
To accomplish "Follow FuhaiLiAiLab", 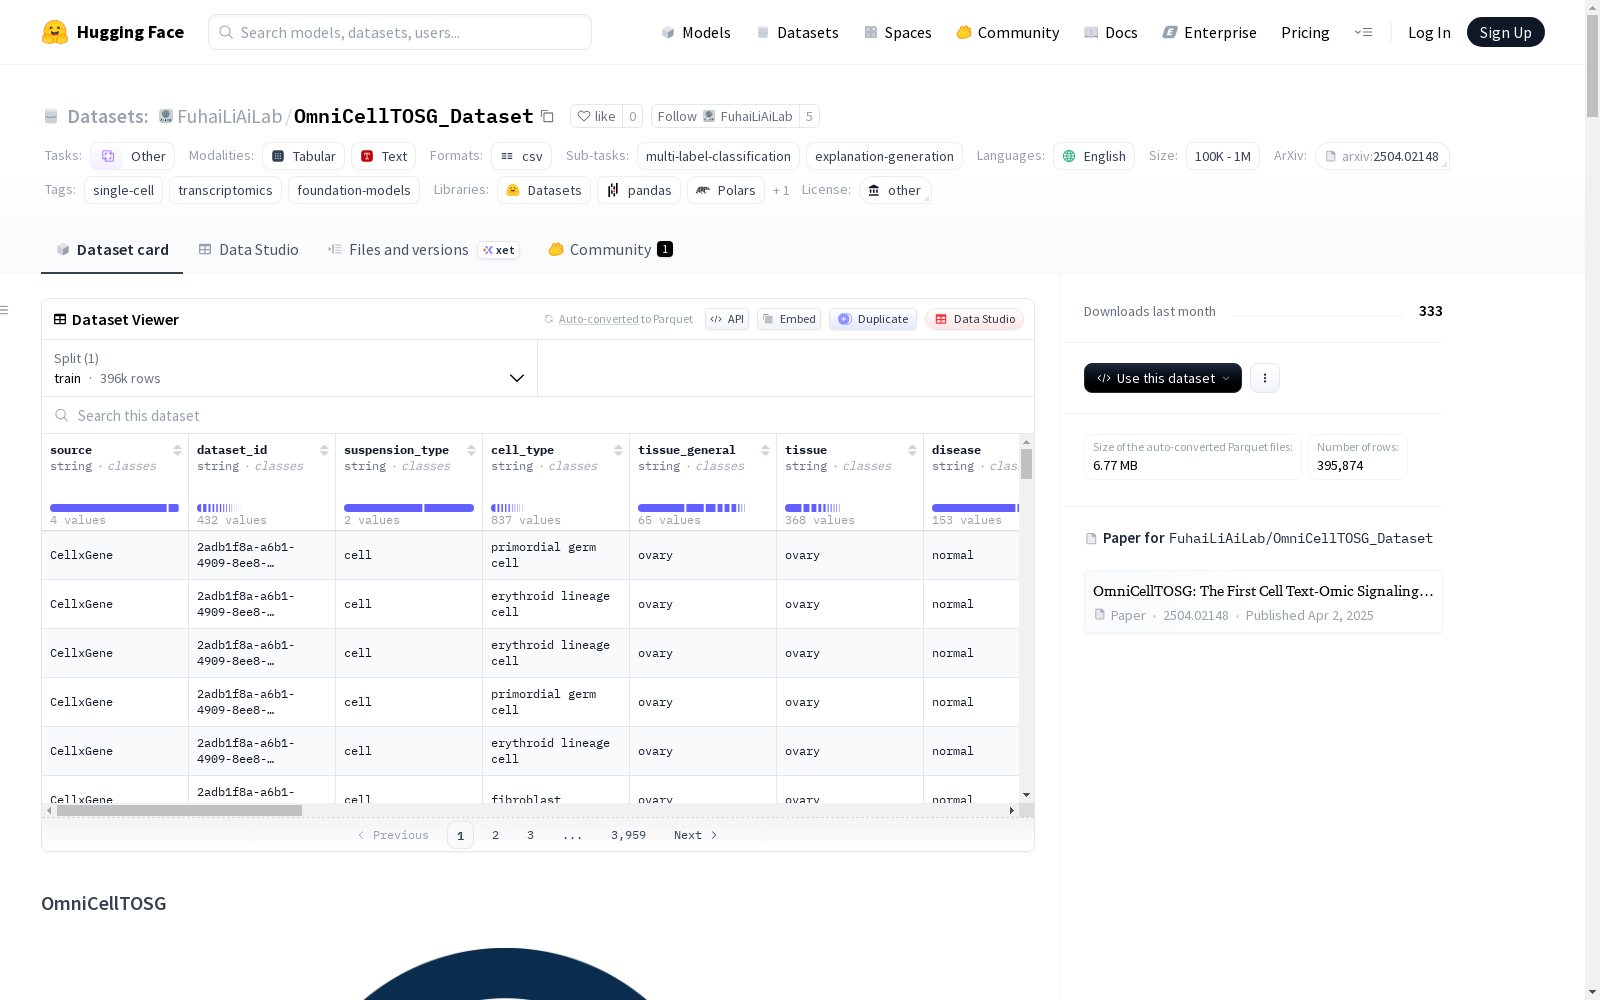I will (x=725, y=116).
